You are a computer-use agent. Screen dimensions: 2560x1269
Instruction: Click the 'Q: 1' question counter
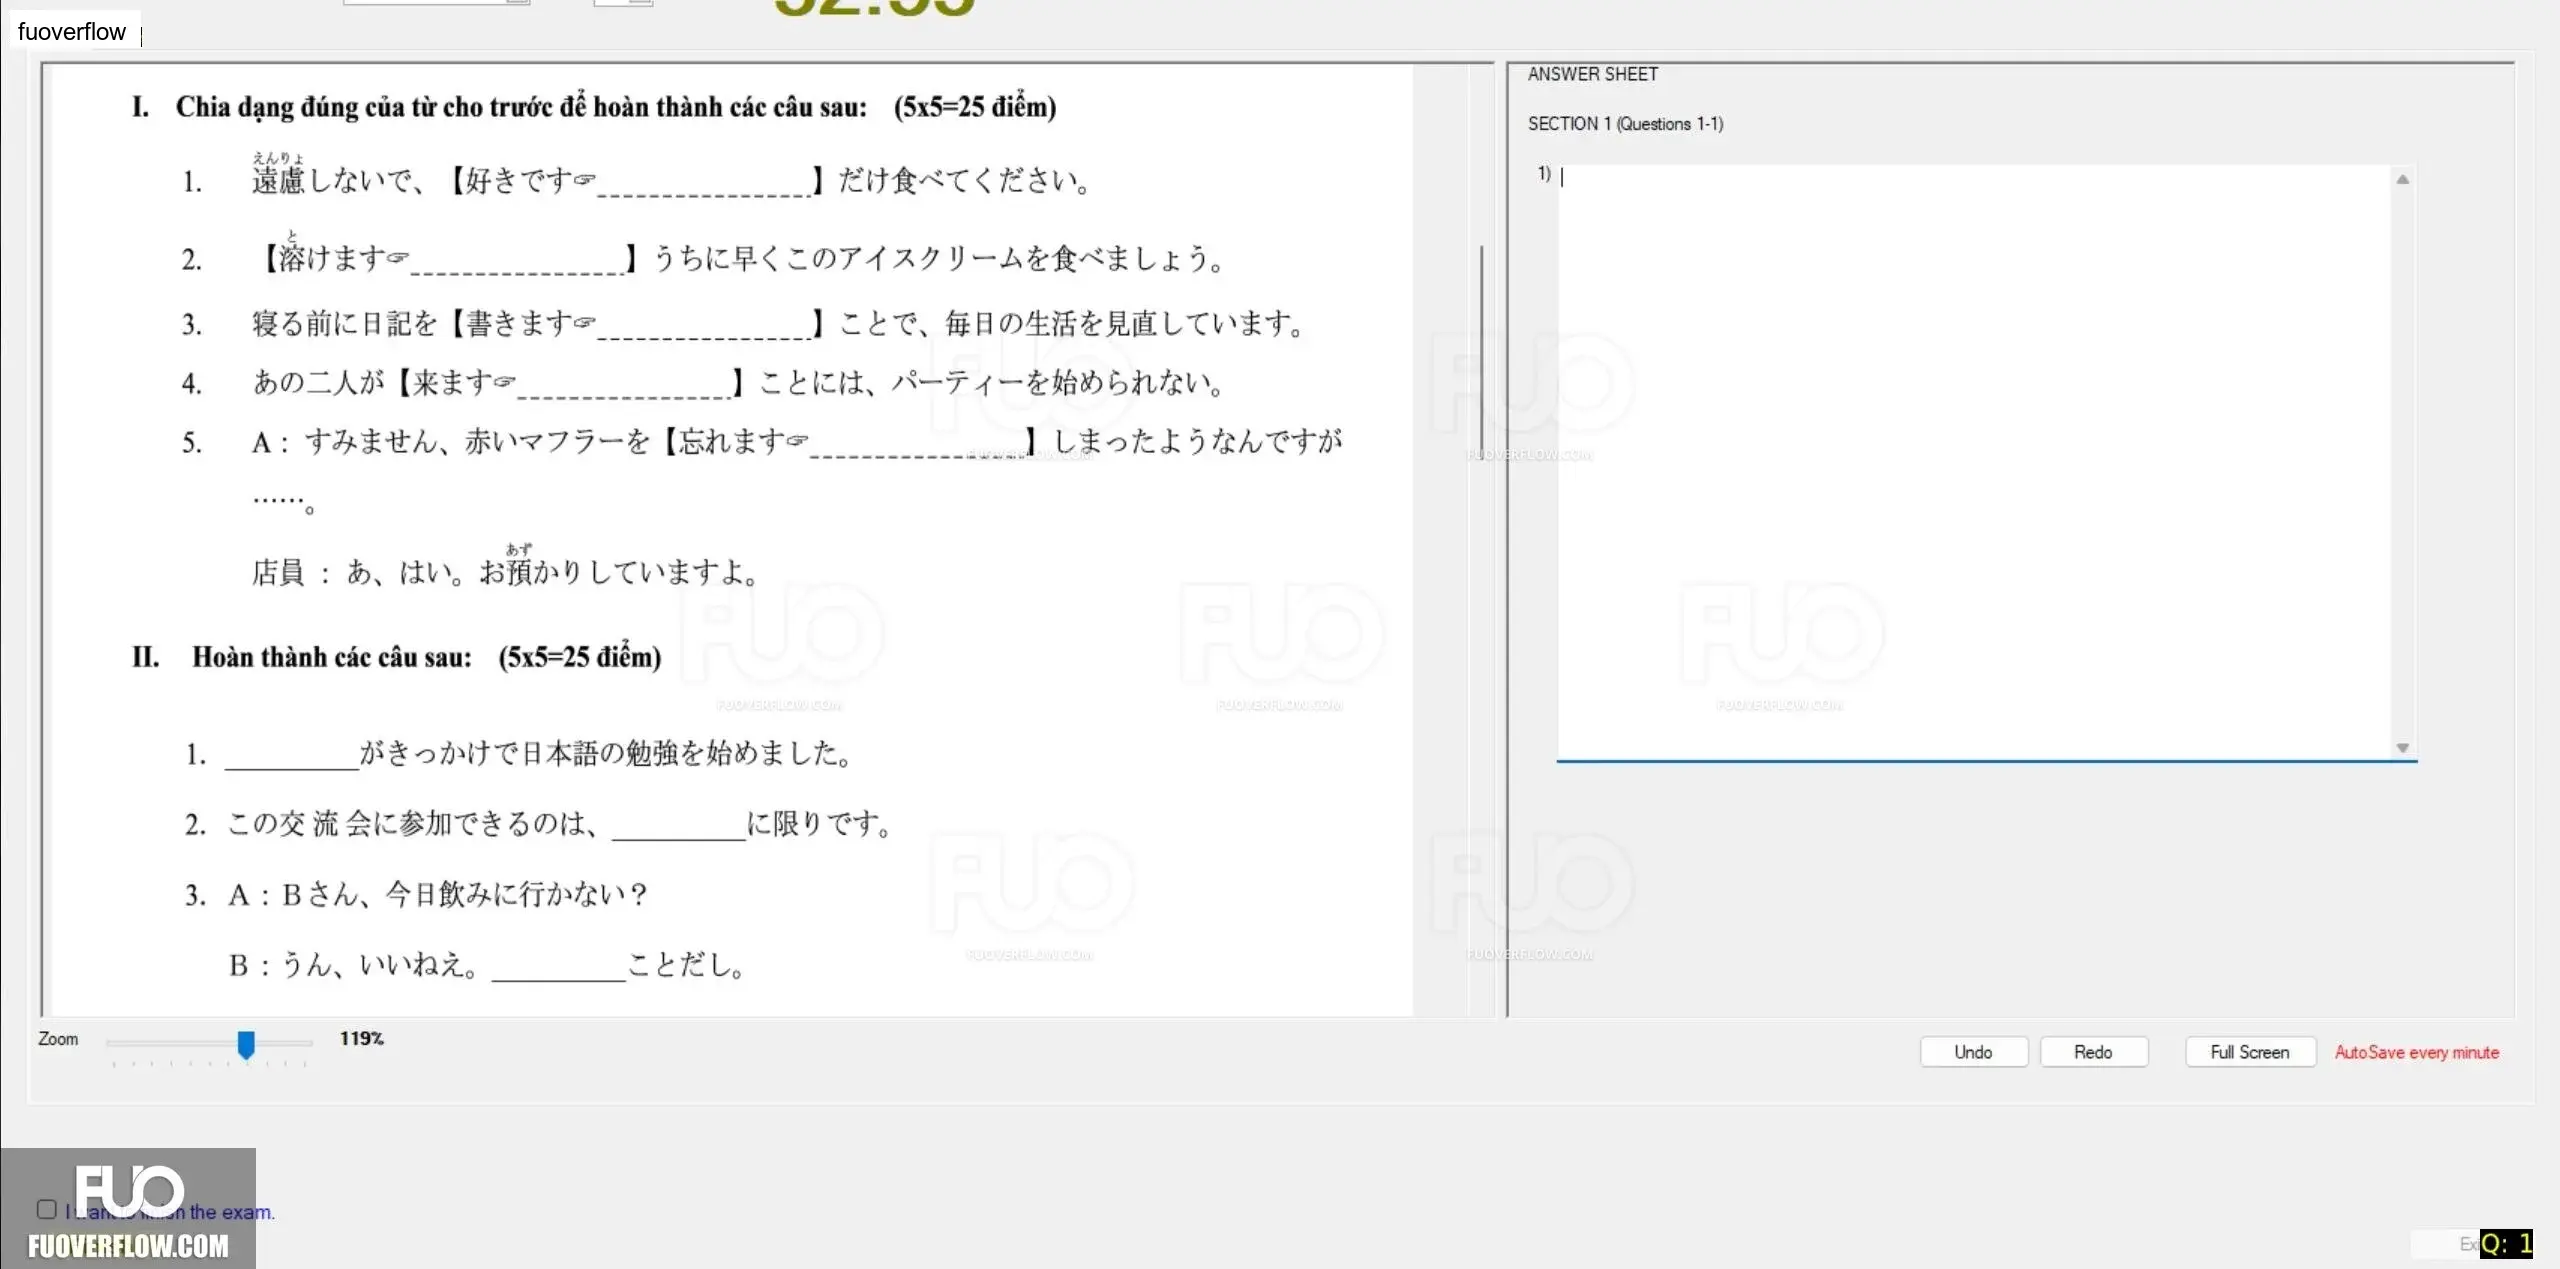click(x=2506, y=1244)
